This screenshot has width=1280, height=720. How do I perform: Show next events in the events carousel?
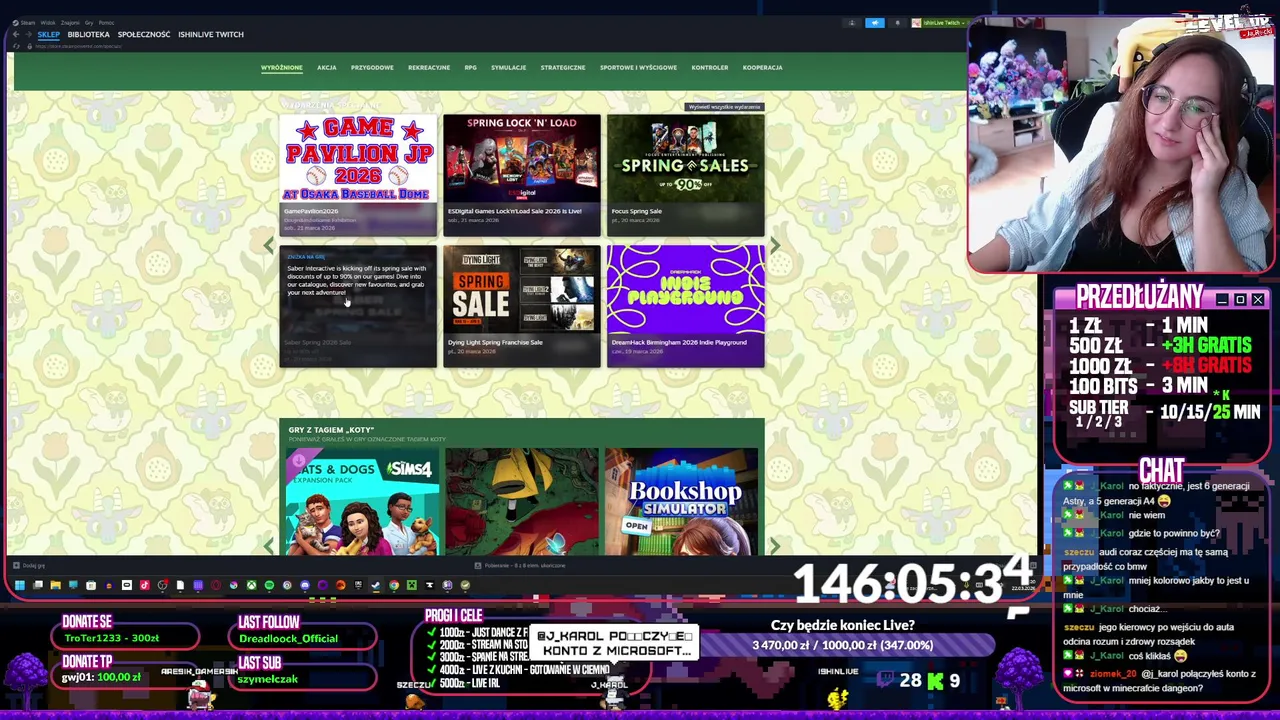775,245
